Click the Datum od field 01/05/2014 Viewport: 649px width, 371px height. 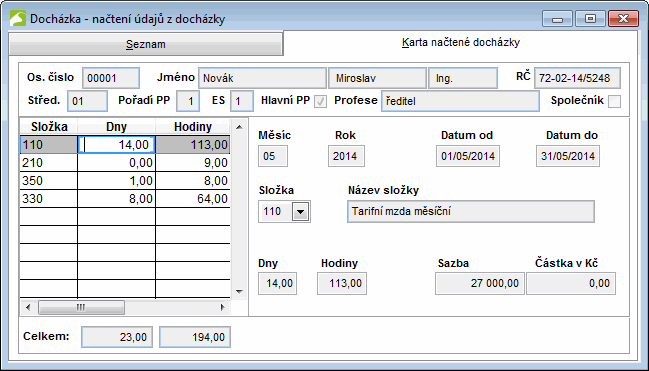point(468,156)
